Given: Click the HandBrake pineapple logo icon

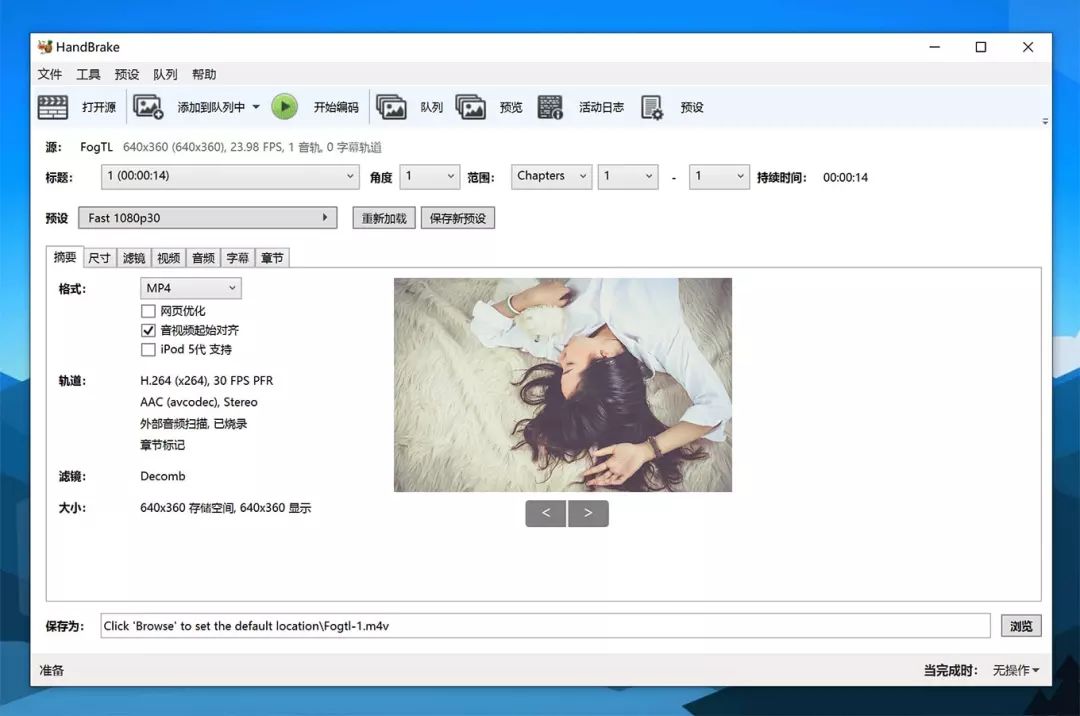Looking at the screenshot, I should 44,46.
